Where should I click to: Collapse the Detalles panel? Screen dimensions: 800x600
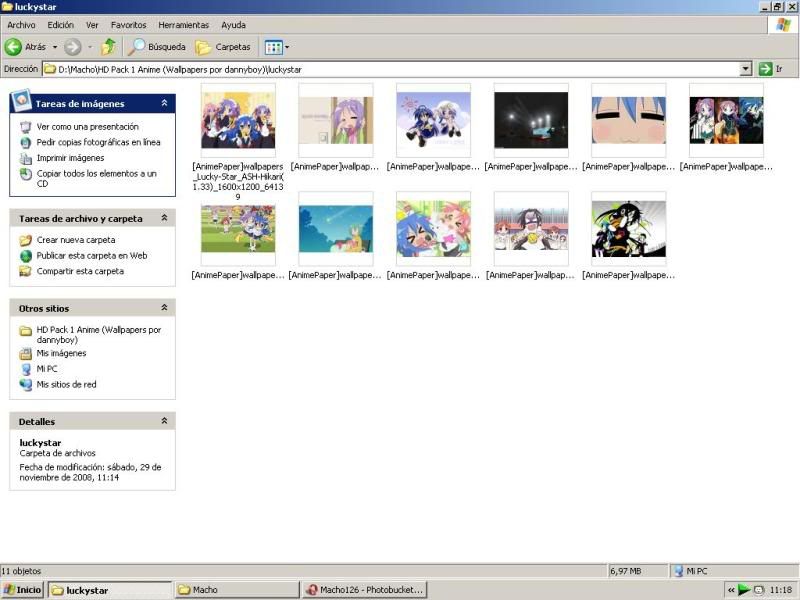point(164,421)
